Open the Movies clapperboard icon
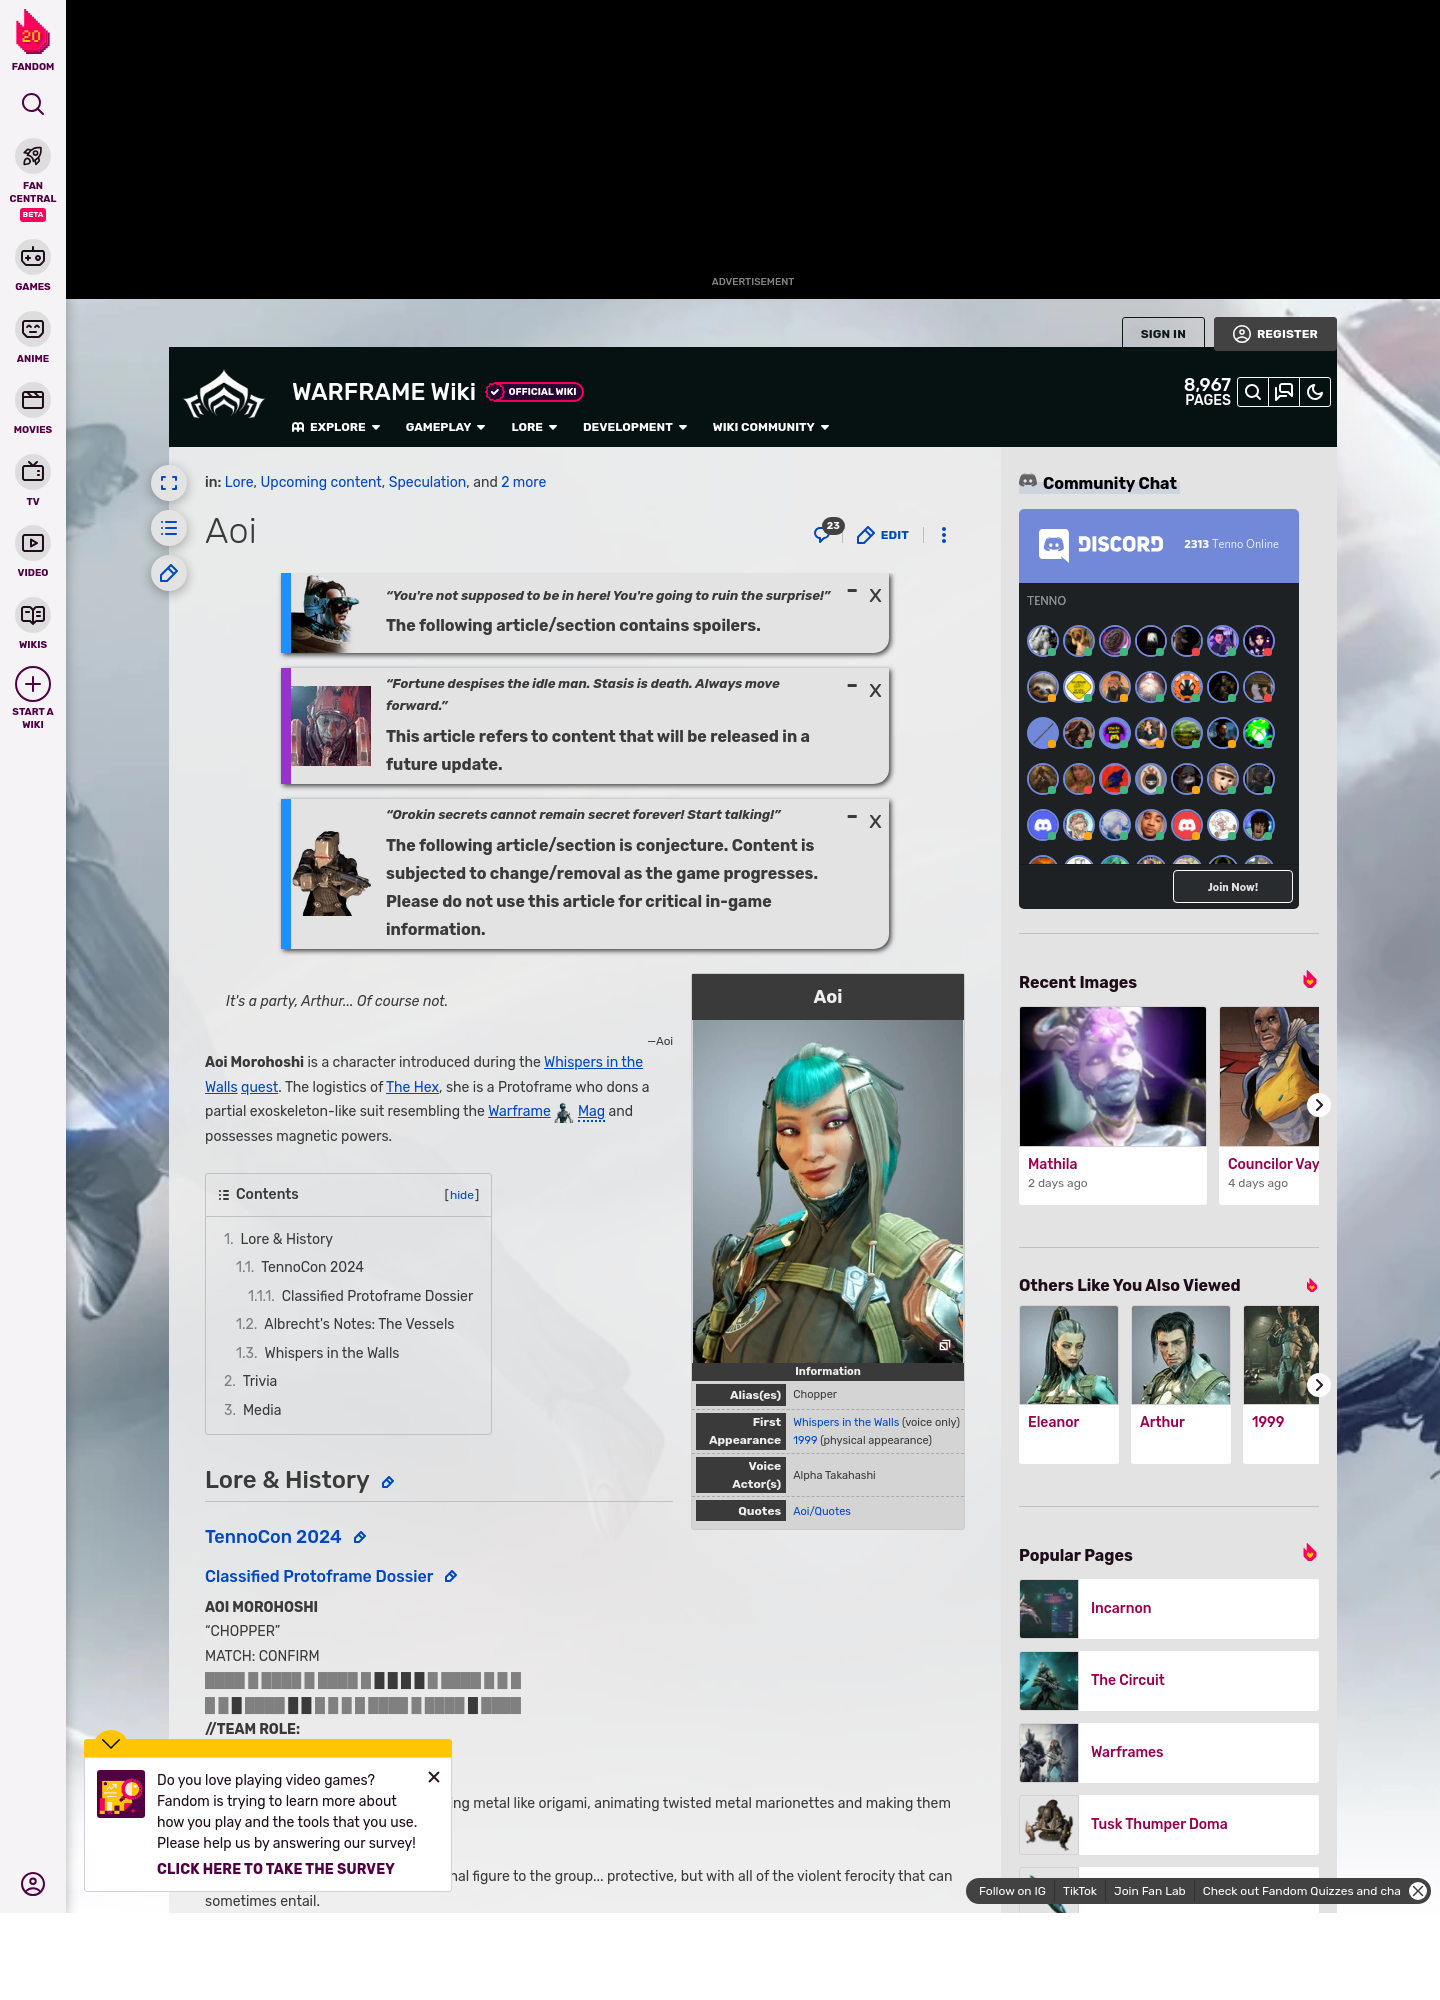The height and width of the screenshot is (2000, 1440). pyautogui.click(x=33, y=400)
